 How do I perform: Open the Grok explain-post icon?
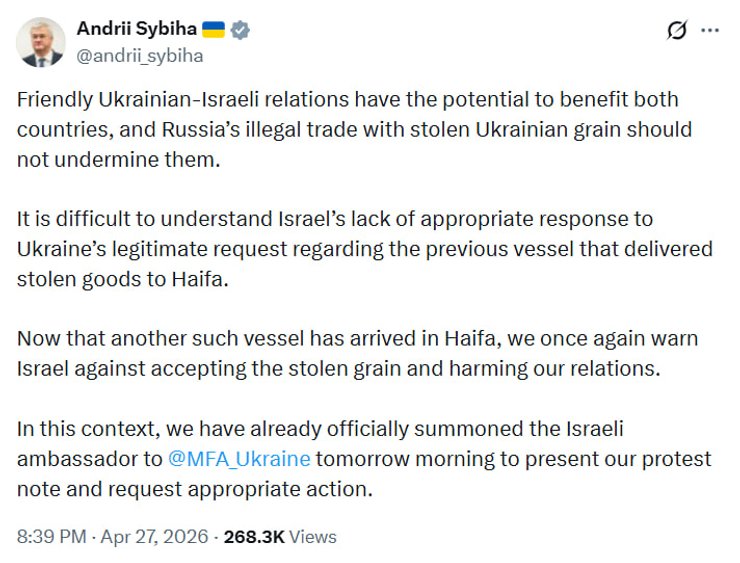tap(677, 30)
